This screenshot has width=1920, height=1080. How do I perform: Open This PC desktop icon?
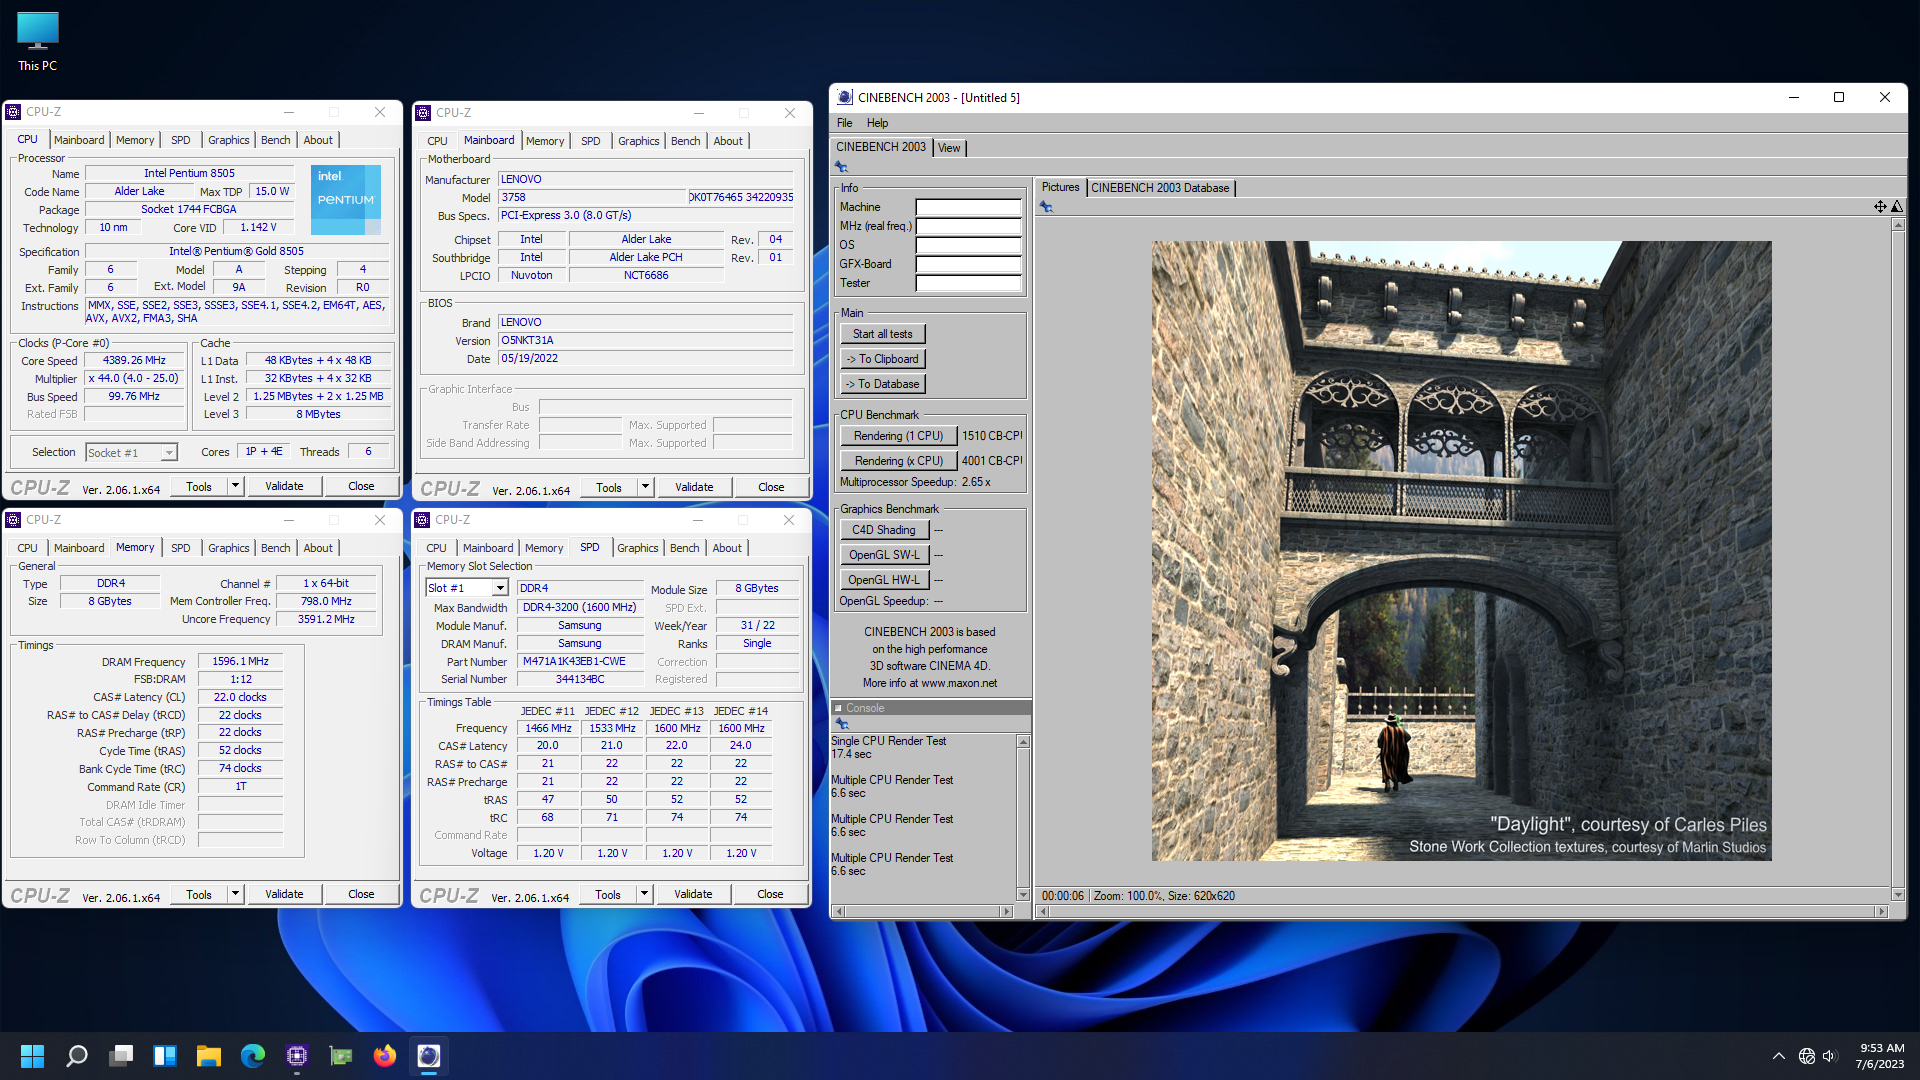[x=37, y=41]
